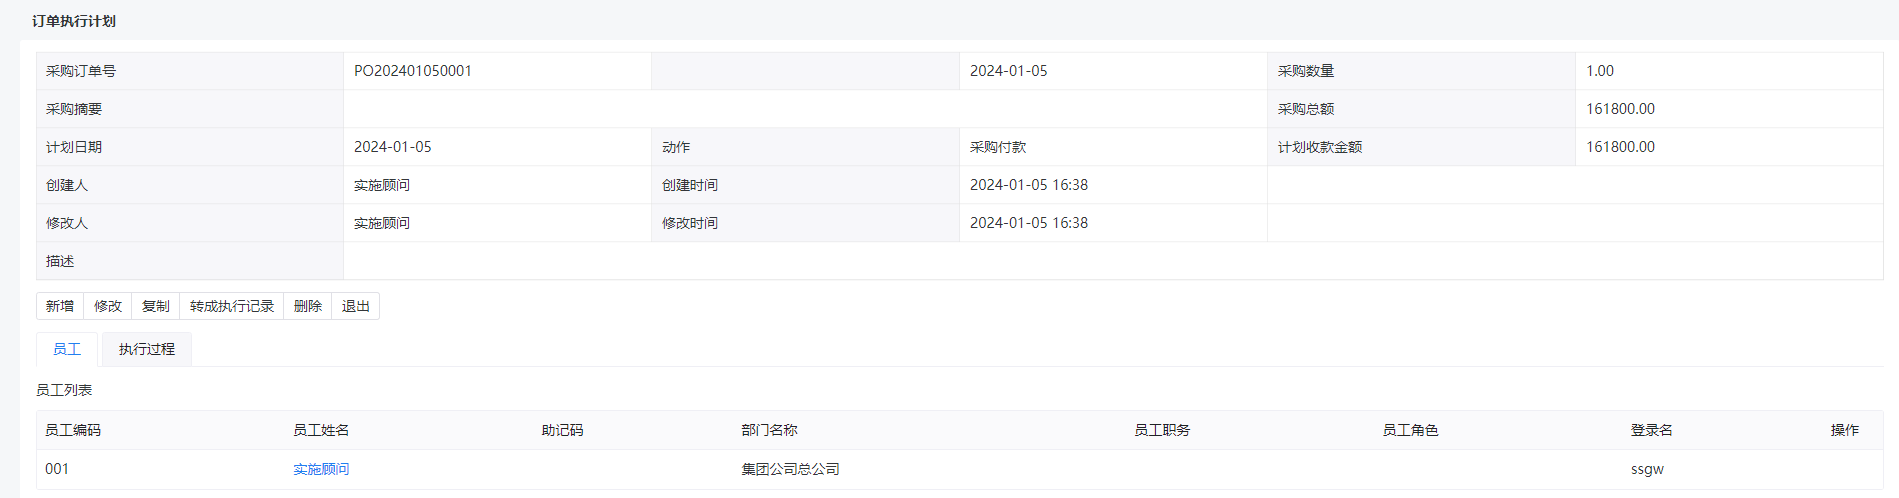Click the 修改 button
The height and width of the screenshot is (498, 1899).
[x=108, y=306]
